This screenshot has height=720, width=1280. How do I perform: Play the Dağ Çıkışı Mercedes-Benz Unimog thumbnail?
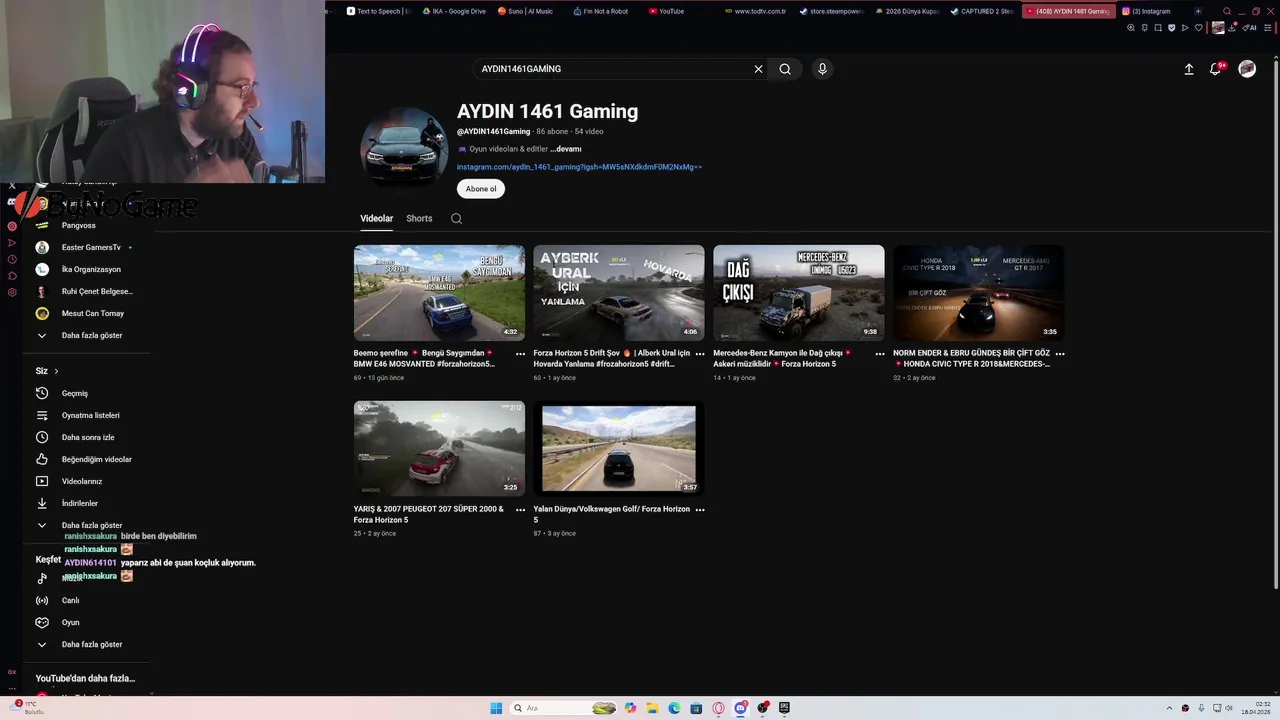tap(799, 293)
